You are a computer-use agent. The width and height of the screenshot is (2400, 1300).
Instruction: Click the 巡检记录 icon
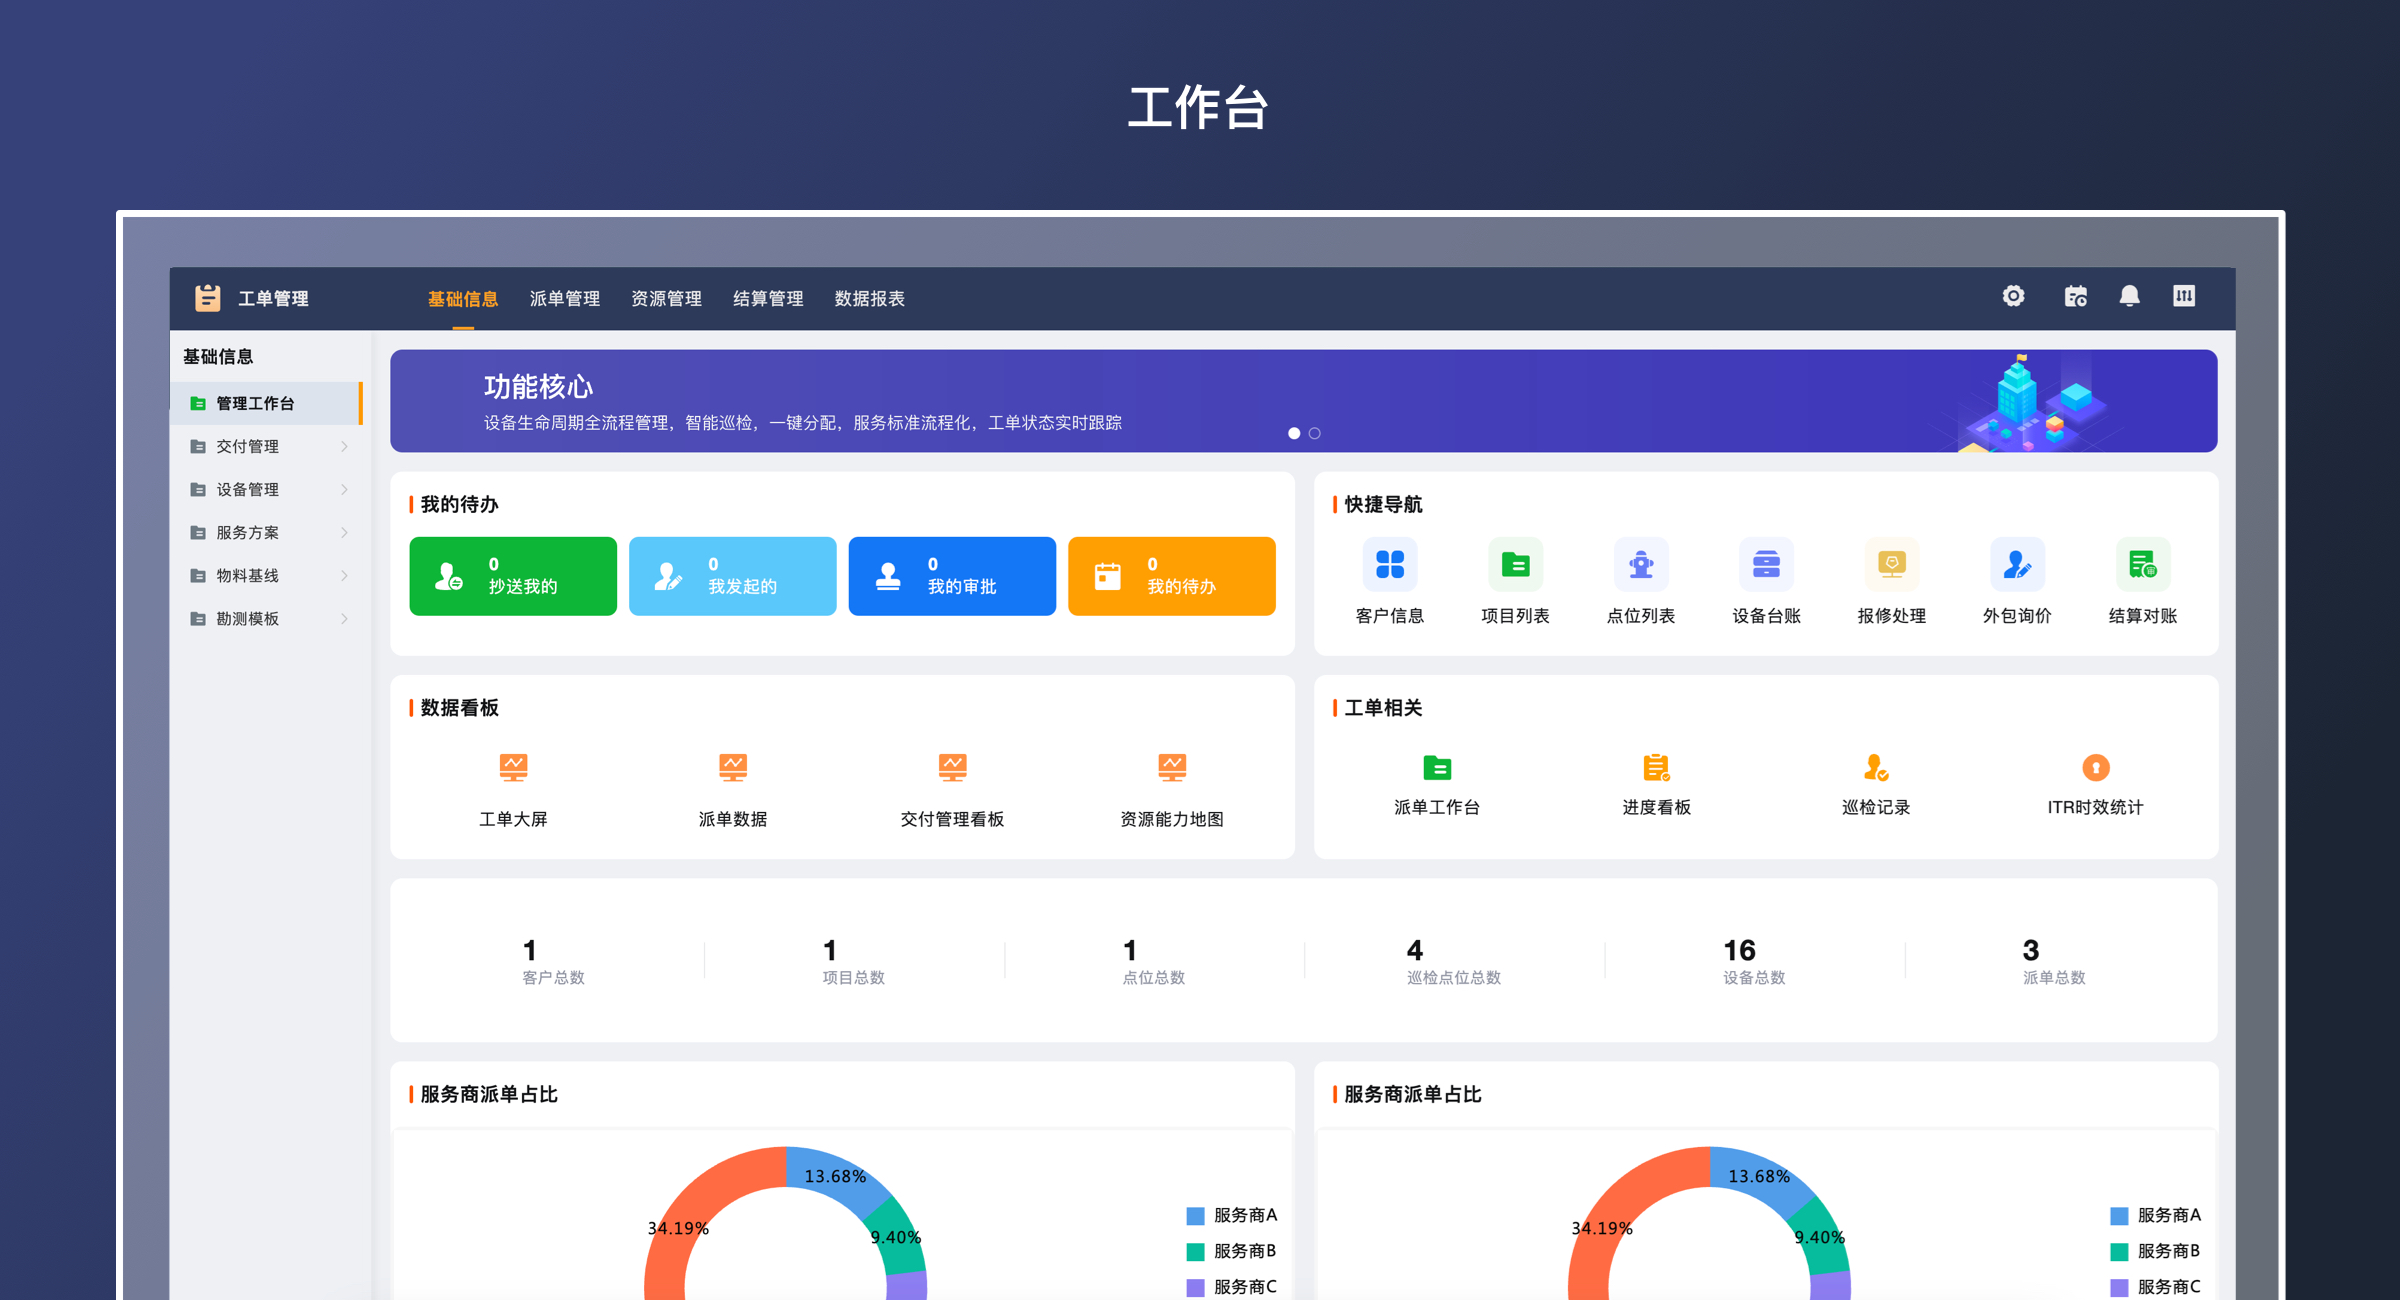pyautogui.click(x=1875, y=768)
